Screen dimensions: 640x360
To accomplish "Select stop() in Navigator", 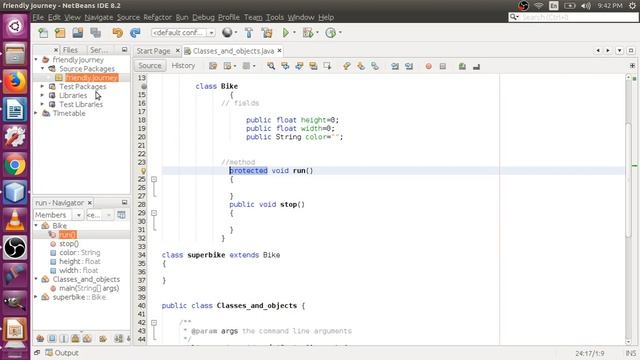I will (69, 244).
